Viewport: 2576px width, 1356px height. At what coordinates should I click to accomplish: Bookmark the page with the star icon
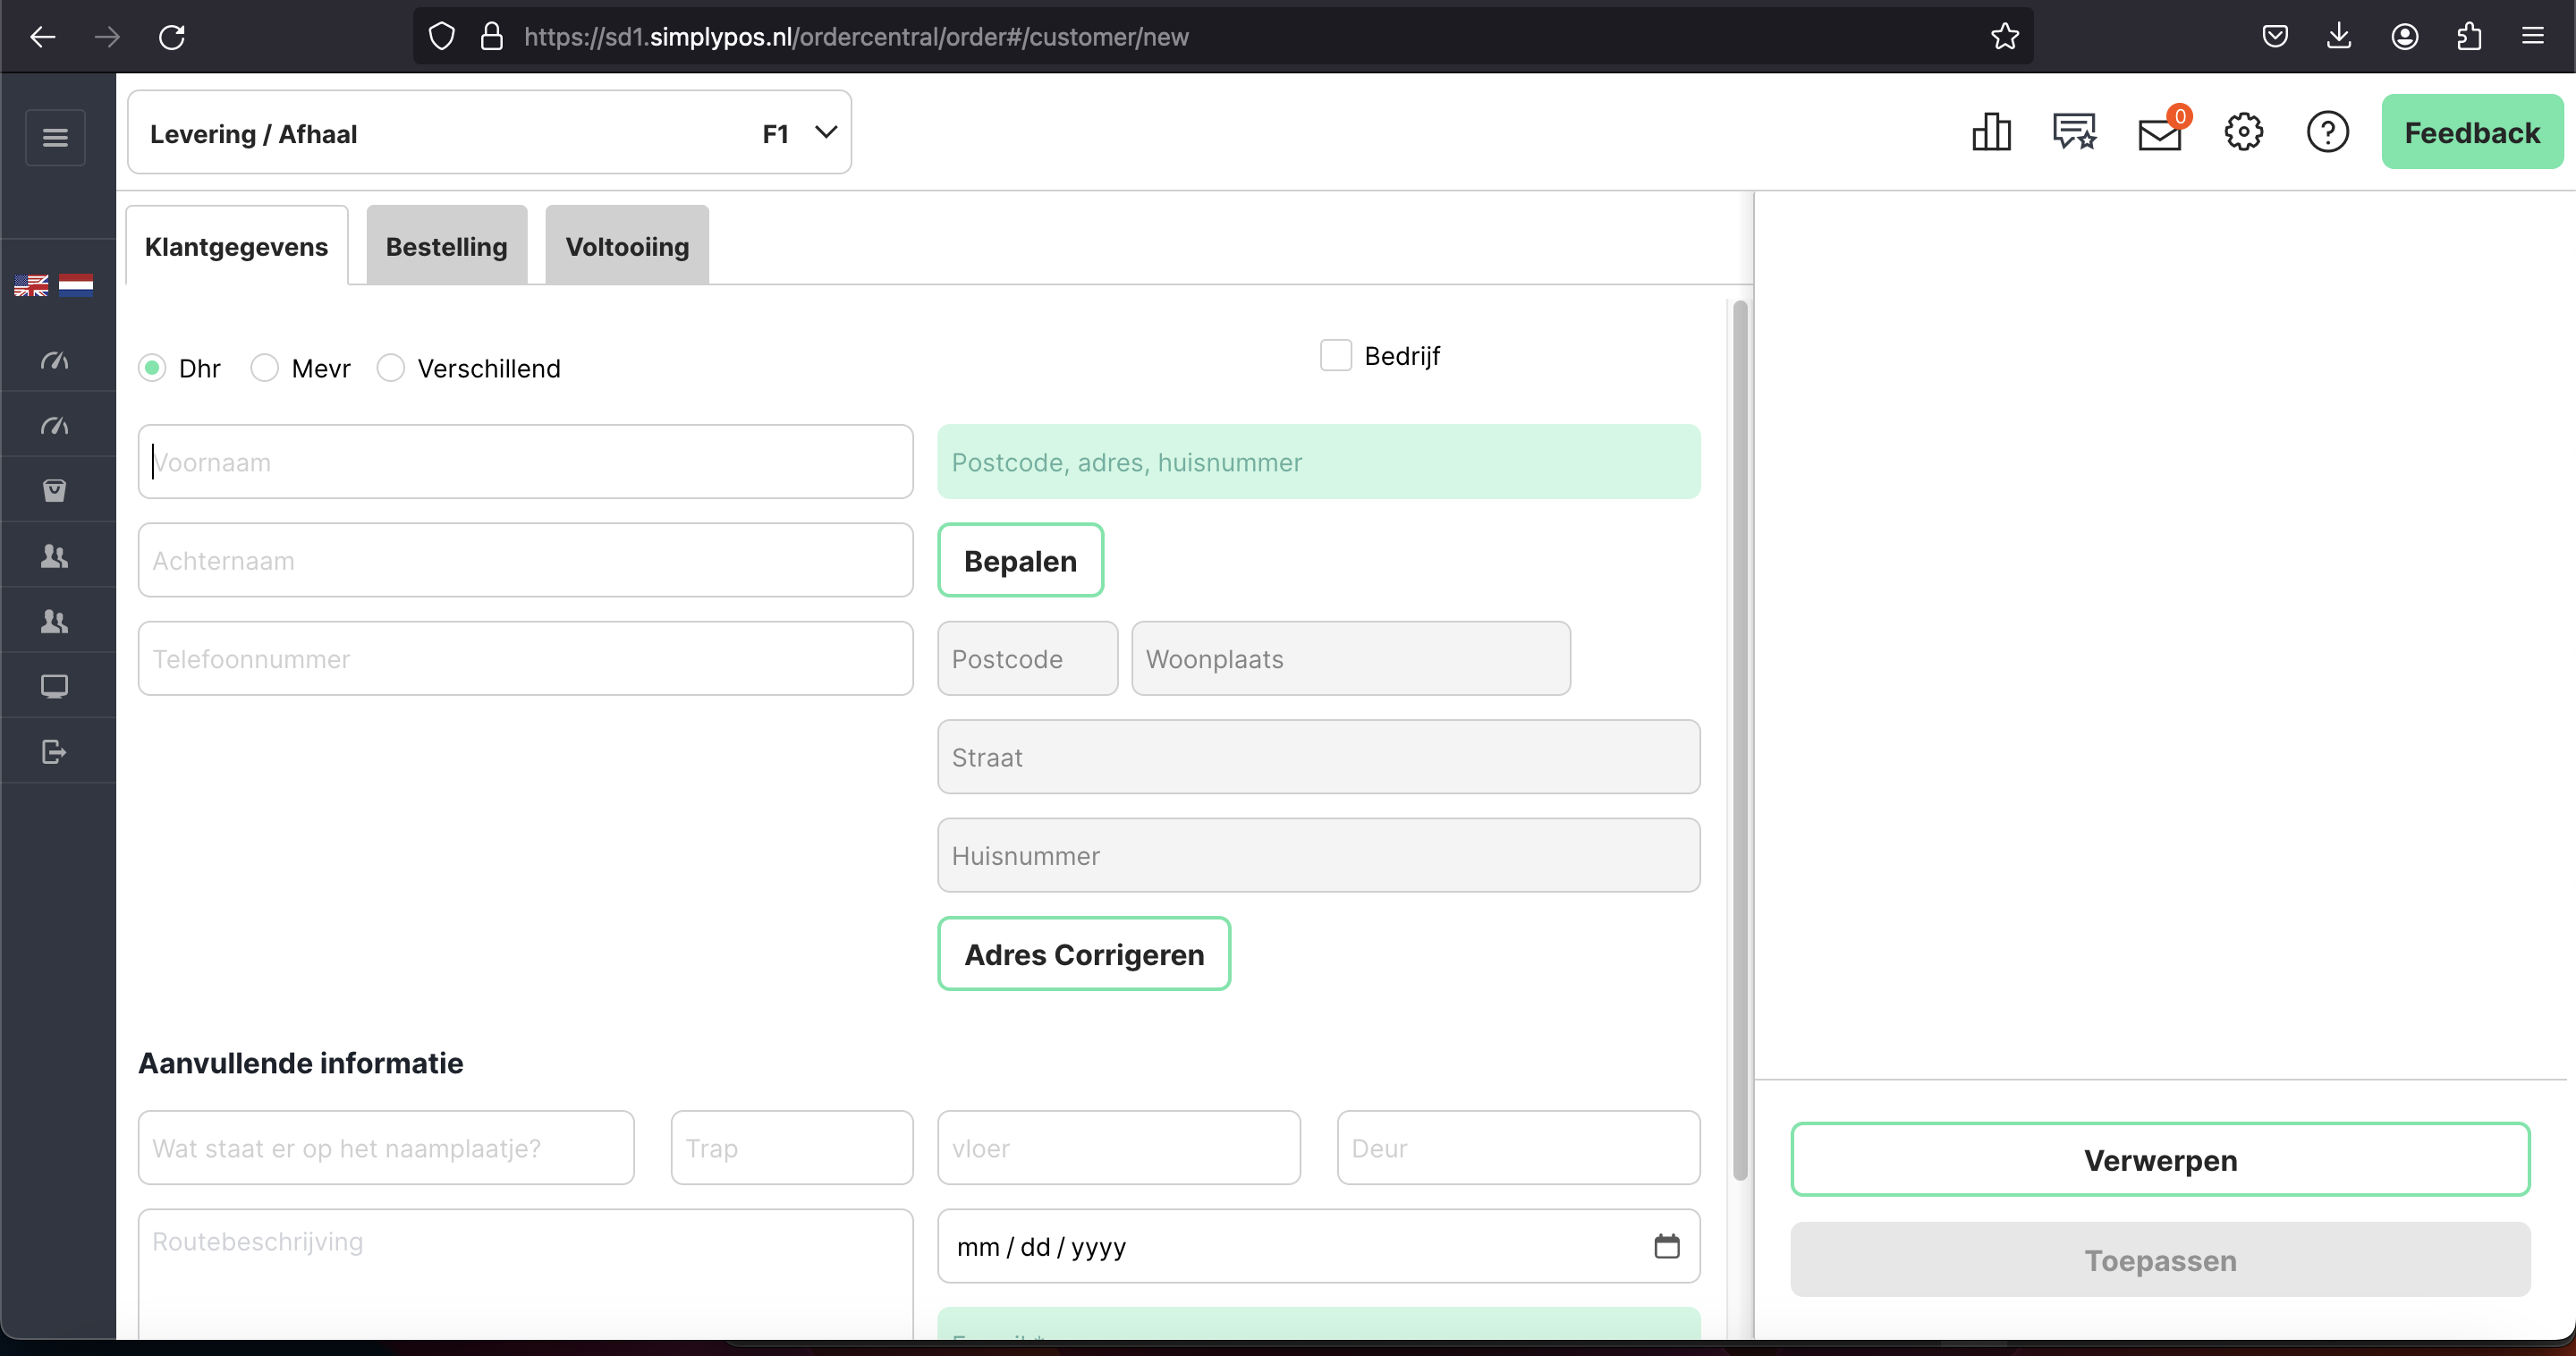(2005, 37)
